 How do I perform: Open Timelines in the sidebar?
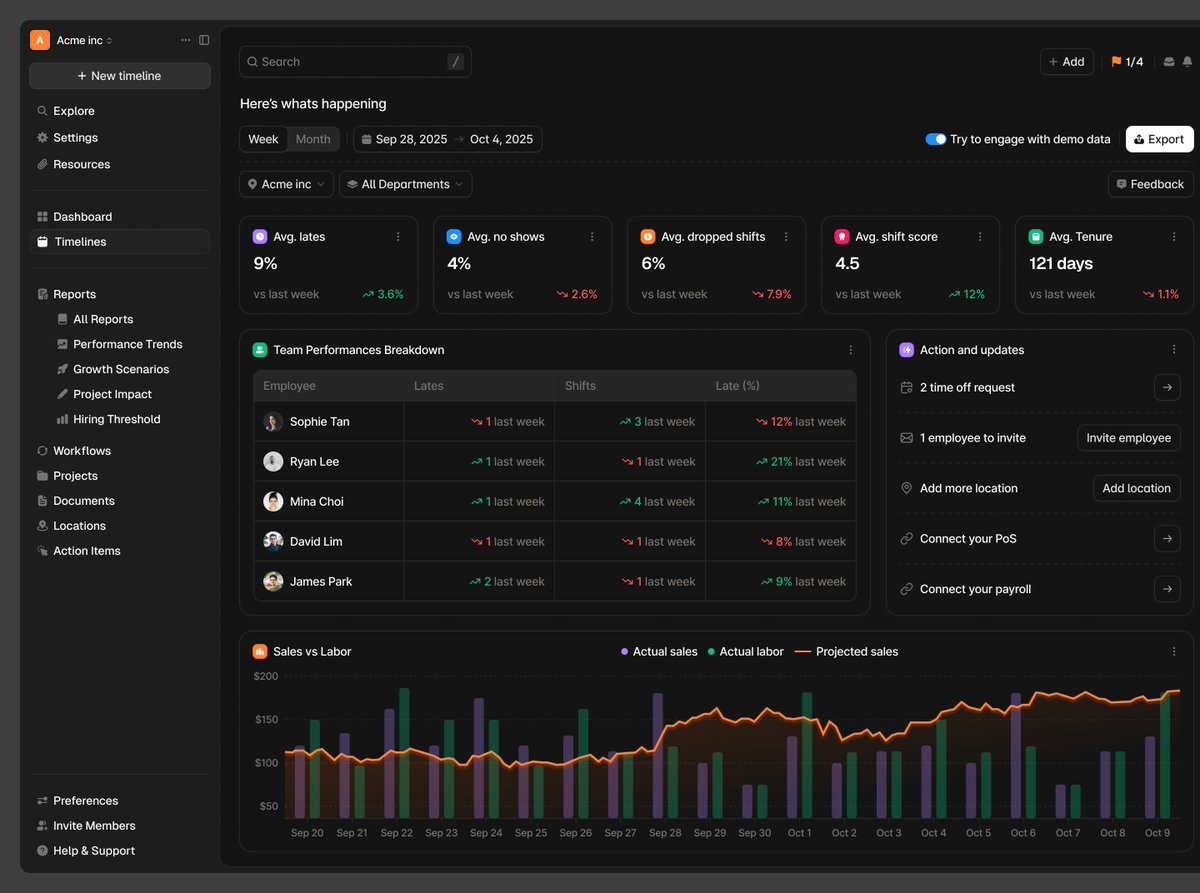(118, 242)
